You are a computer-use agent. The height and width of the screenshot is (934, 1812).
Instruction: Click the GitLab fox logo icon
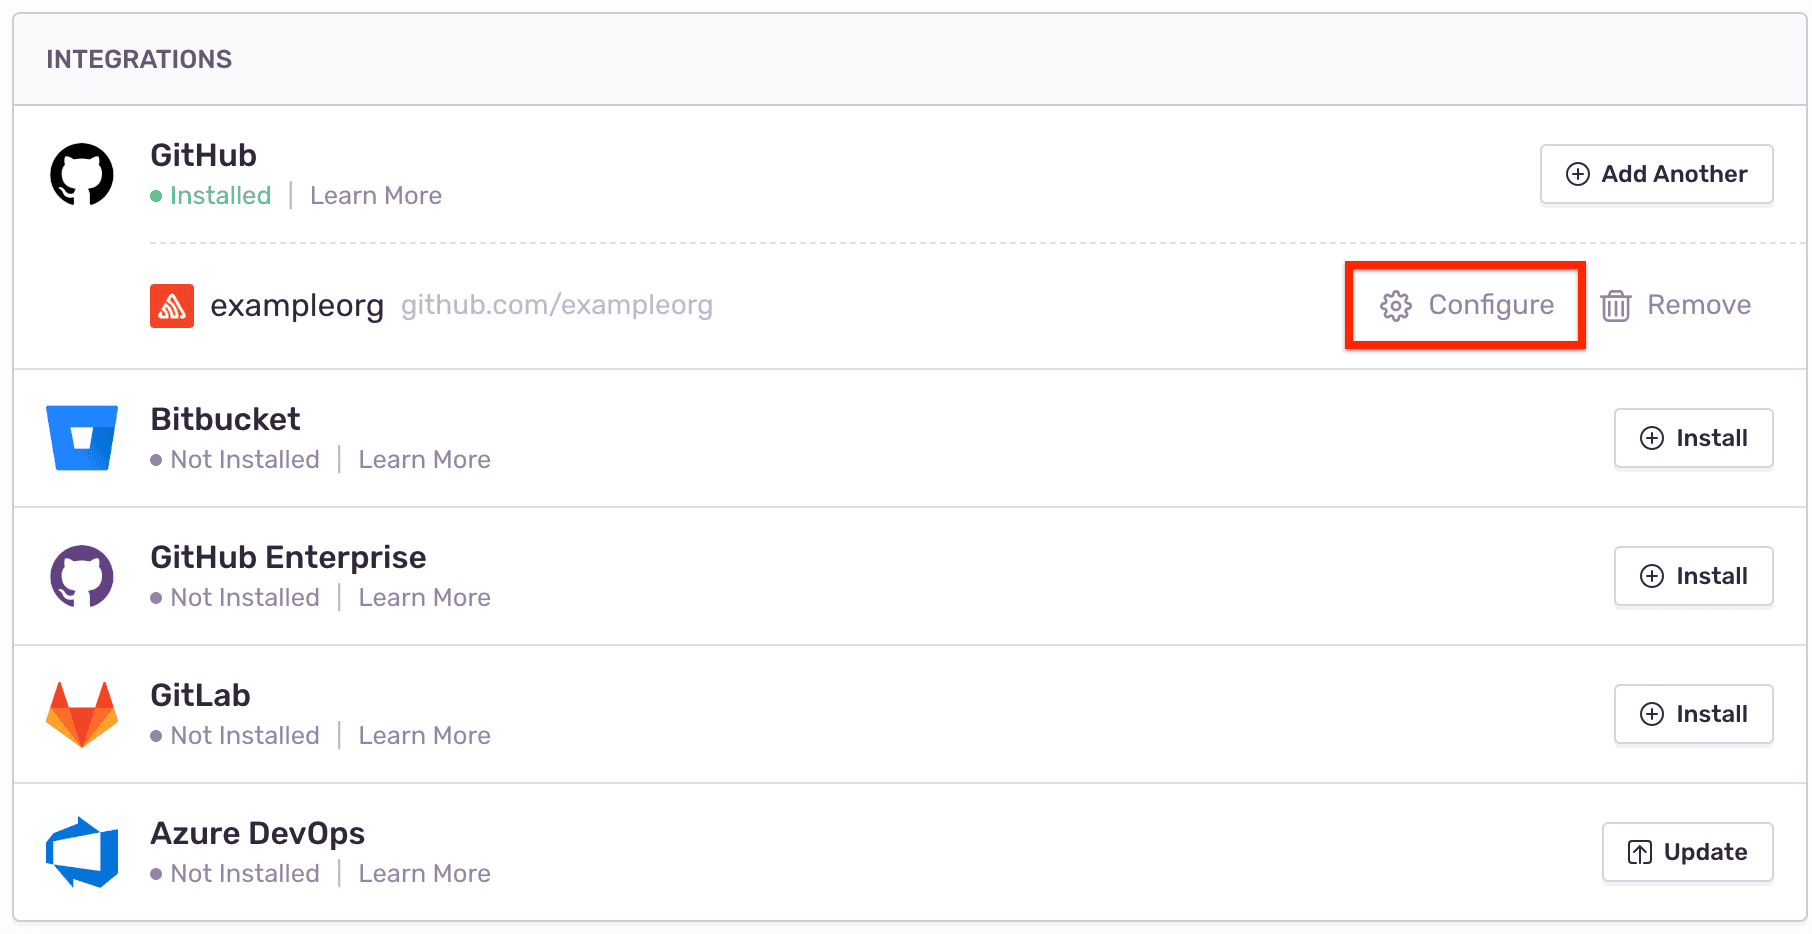pyautogui.click(x=82, y=714)
